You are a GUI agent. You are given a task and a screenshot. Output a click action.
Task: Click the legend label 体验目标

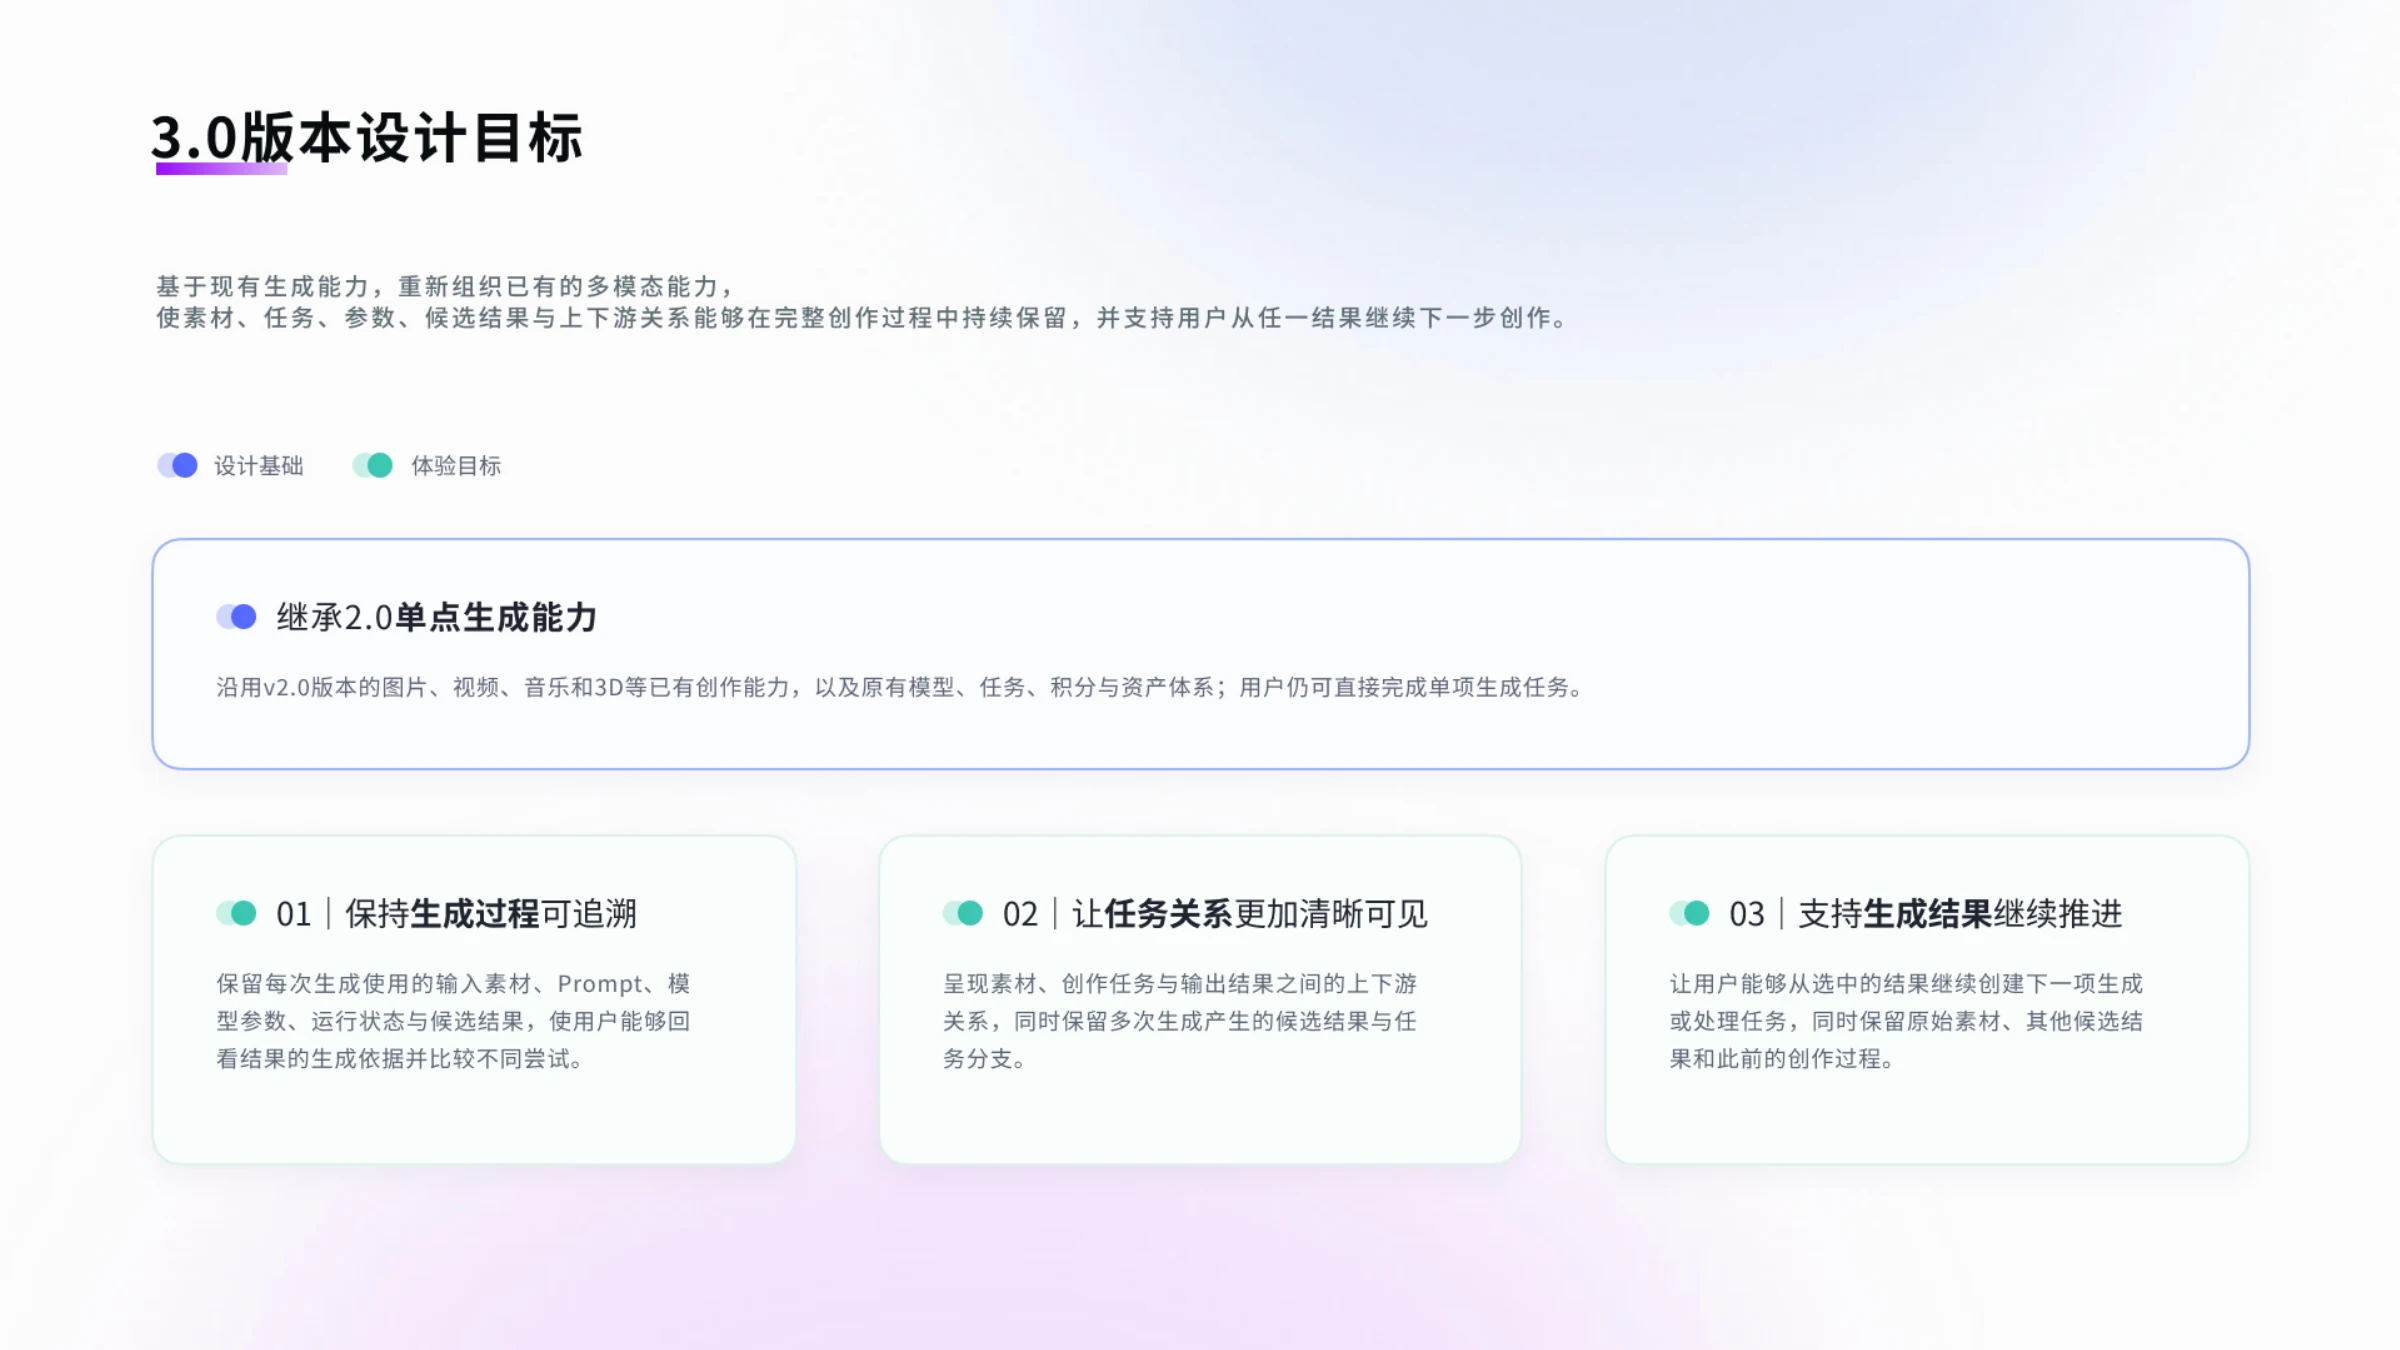pyautogui.click(x=456, y=466)
